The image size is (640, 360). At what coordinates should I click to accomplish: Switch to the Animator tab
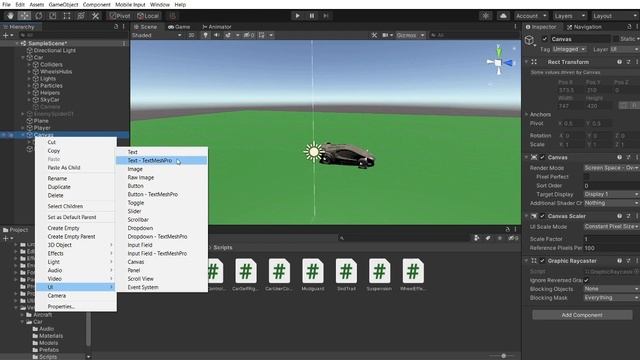point(217,27)
